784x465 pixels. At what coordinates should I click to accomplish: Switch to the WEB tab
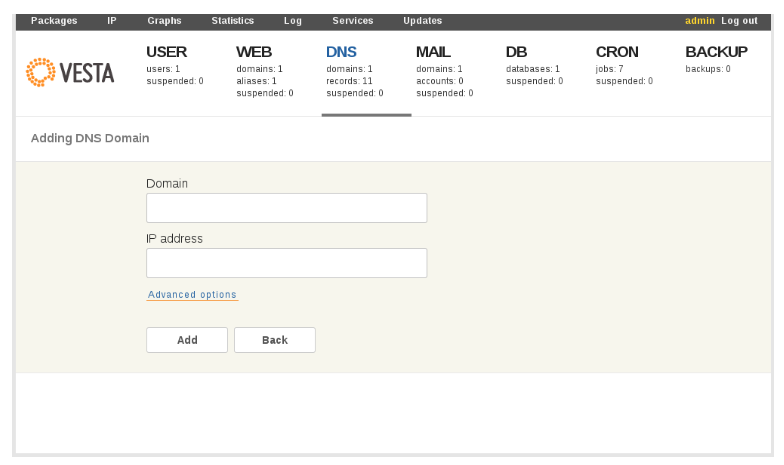click(x=254, y=52)
